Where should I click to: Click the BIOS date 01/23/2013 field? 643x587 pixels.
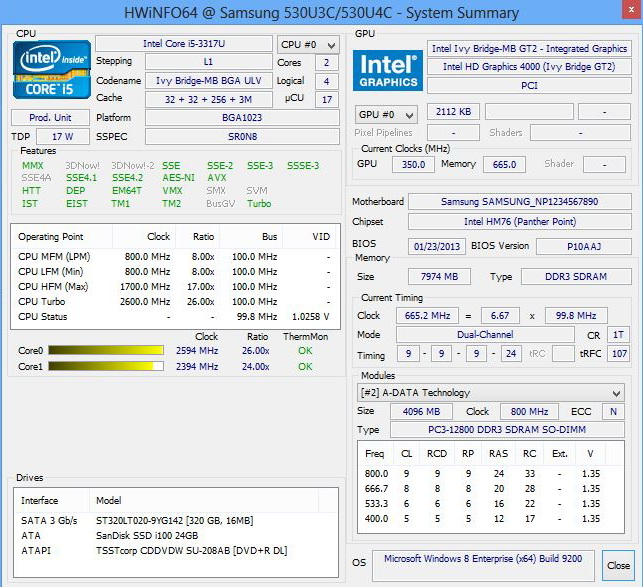[437, 247]
